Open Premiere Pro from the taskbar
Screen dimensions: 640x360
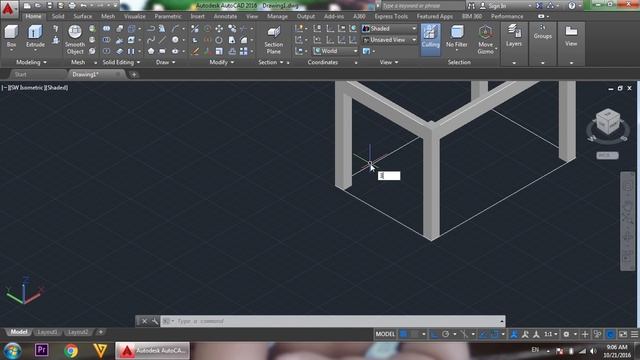(x=41, y=350)
